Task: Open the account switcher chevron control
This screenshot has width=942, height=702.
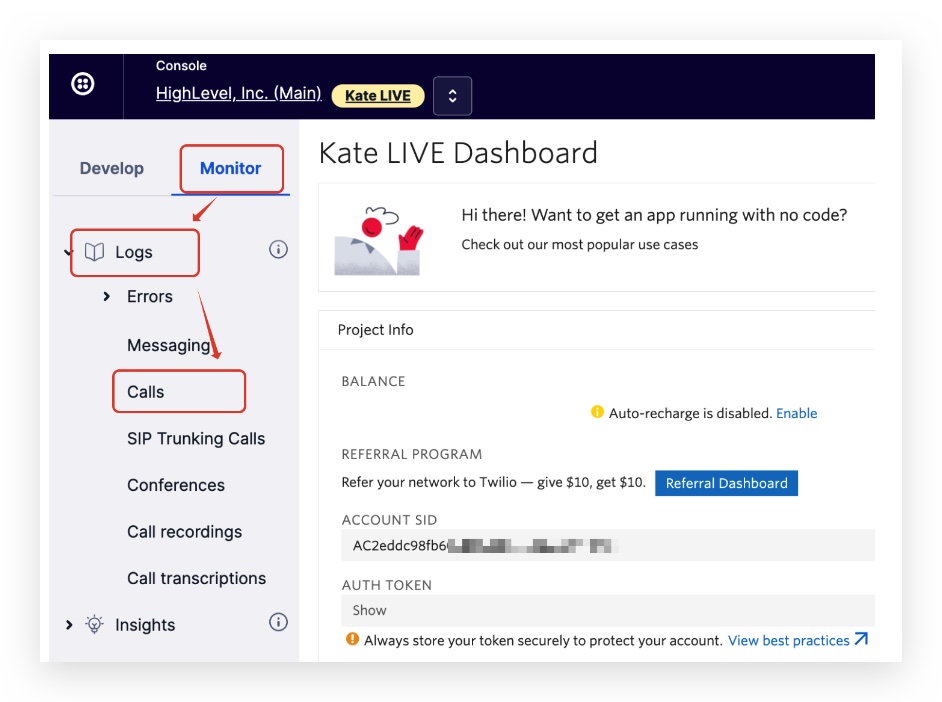Action: [x=452, y=96]
